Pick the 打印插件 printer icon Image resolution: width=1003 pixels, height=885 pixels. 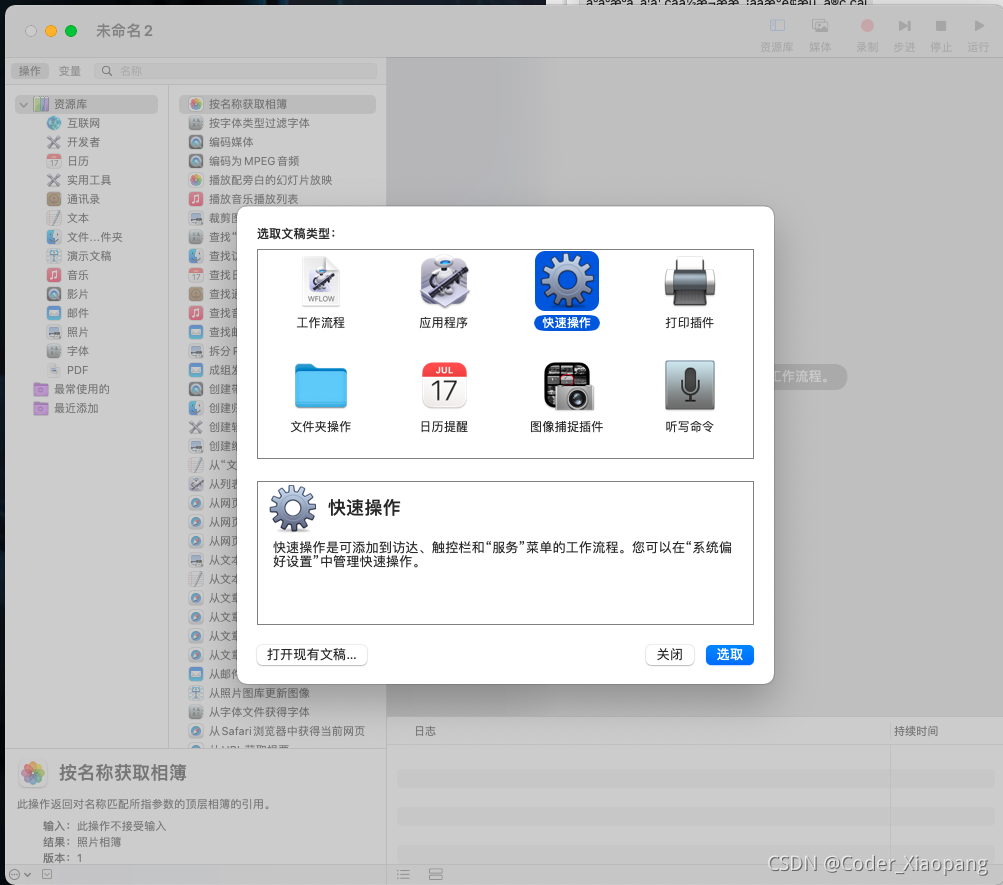point(690,282)
